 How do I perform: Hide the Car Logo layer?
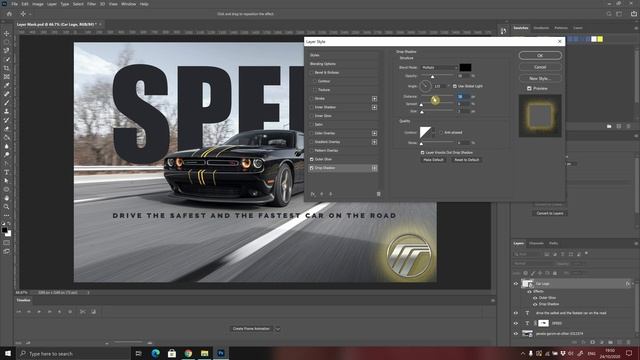click(x=516, y=283)
